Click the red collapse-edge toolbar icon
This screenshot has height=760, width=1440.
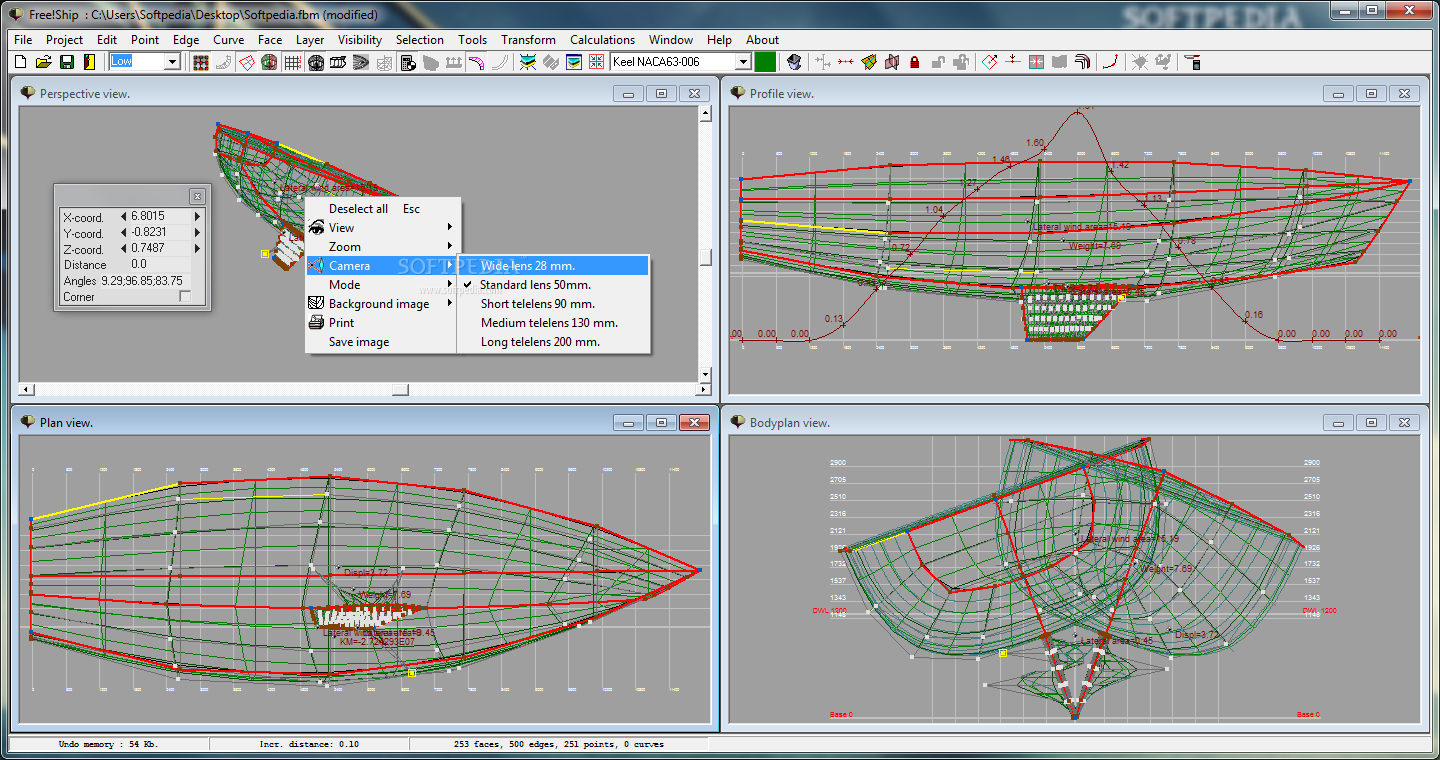click(x=845, y=62)
